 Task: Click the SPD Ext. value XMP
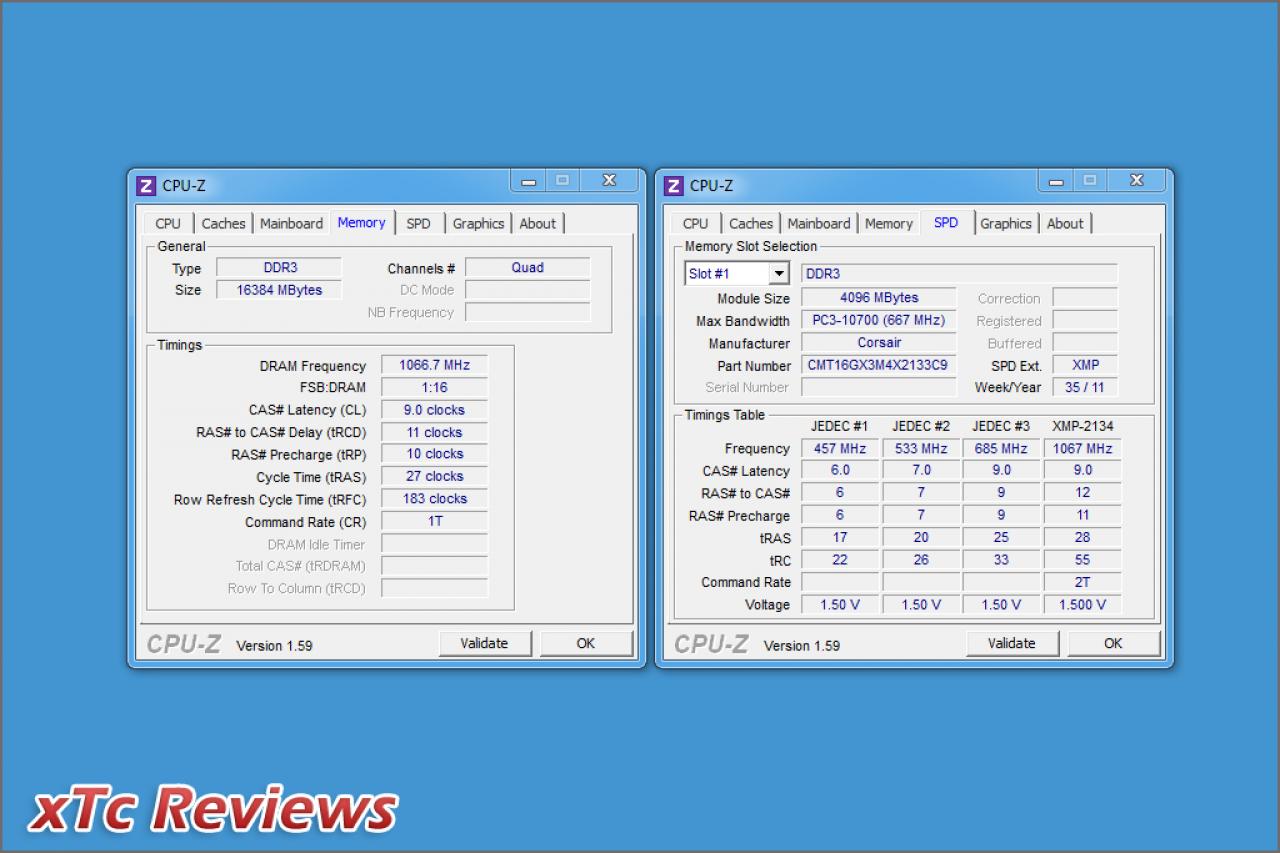pyautogui.click(x=1085, y=365)
